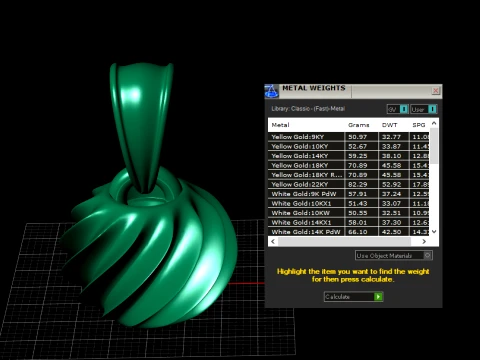Click the vertical scrollbar thumb
The width and height of the screenshot is (480, 360).
click(x=434, y=146)
